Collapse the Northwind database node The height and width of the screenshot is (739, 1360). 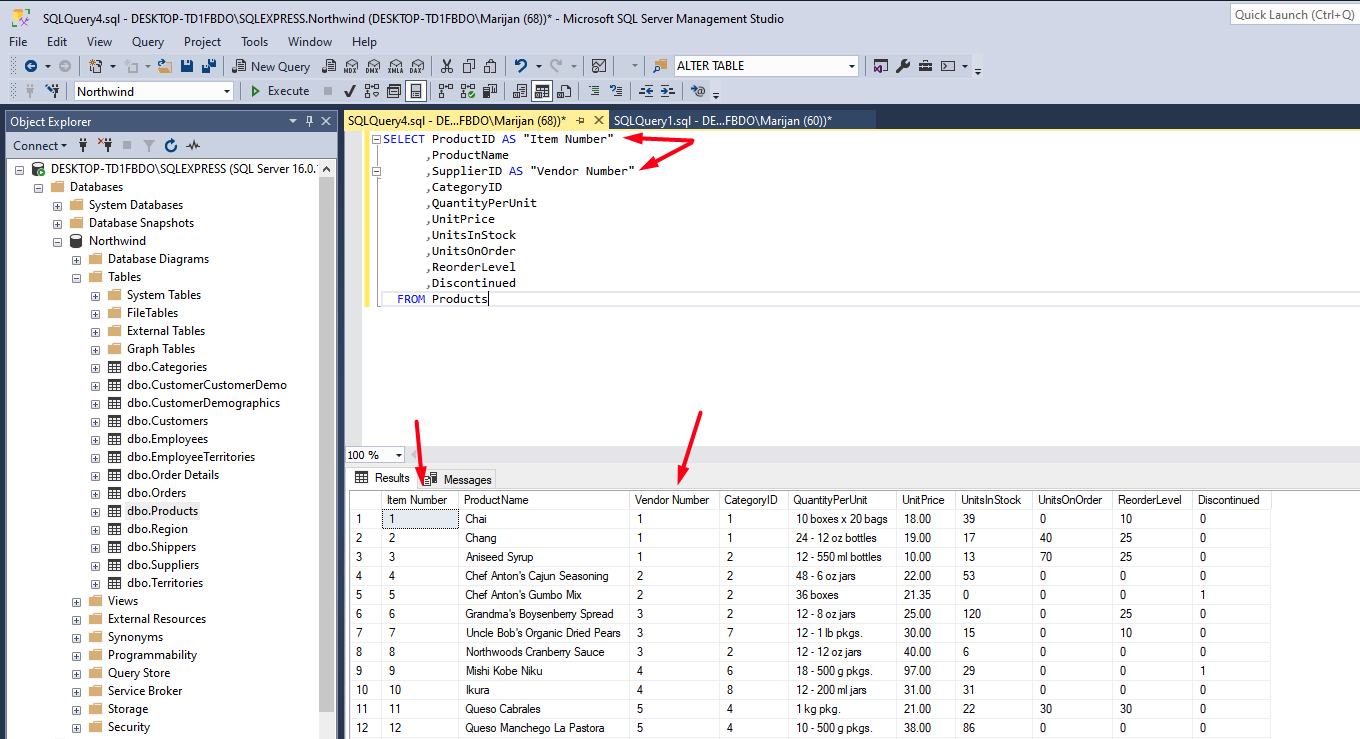click(57, 241)
